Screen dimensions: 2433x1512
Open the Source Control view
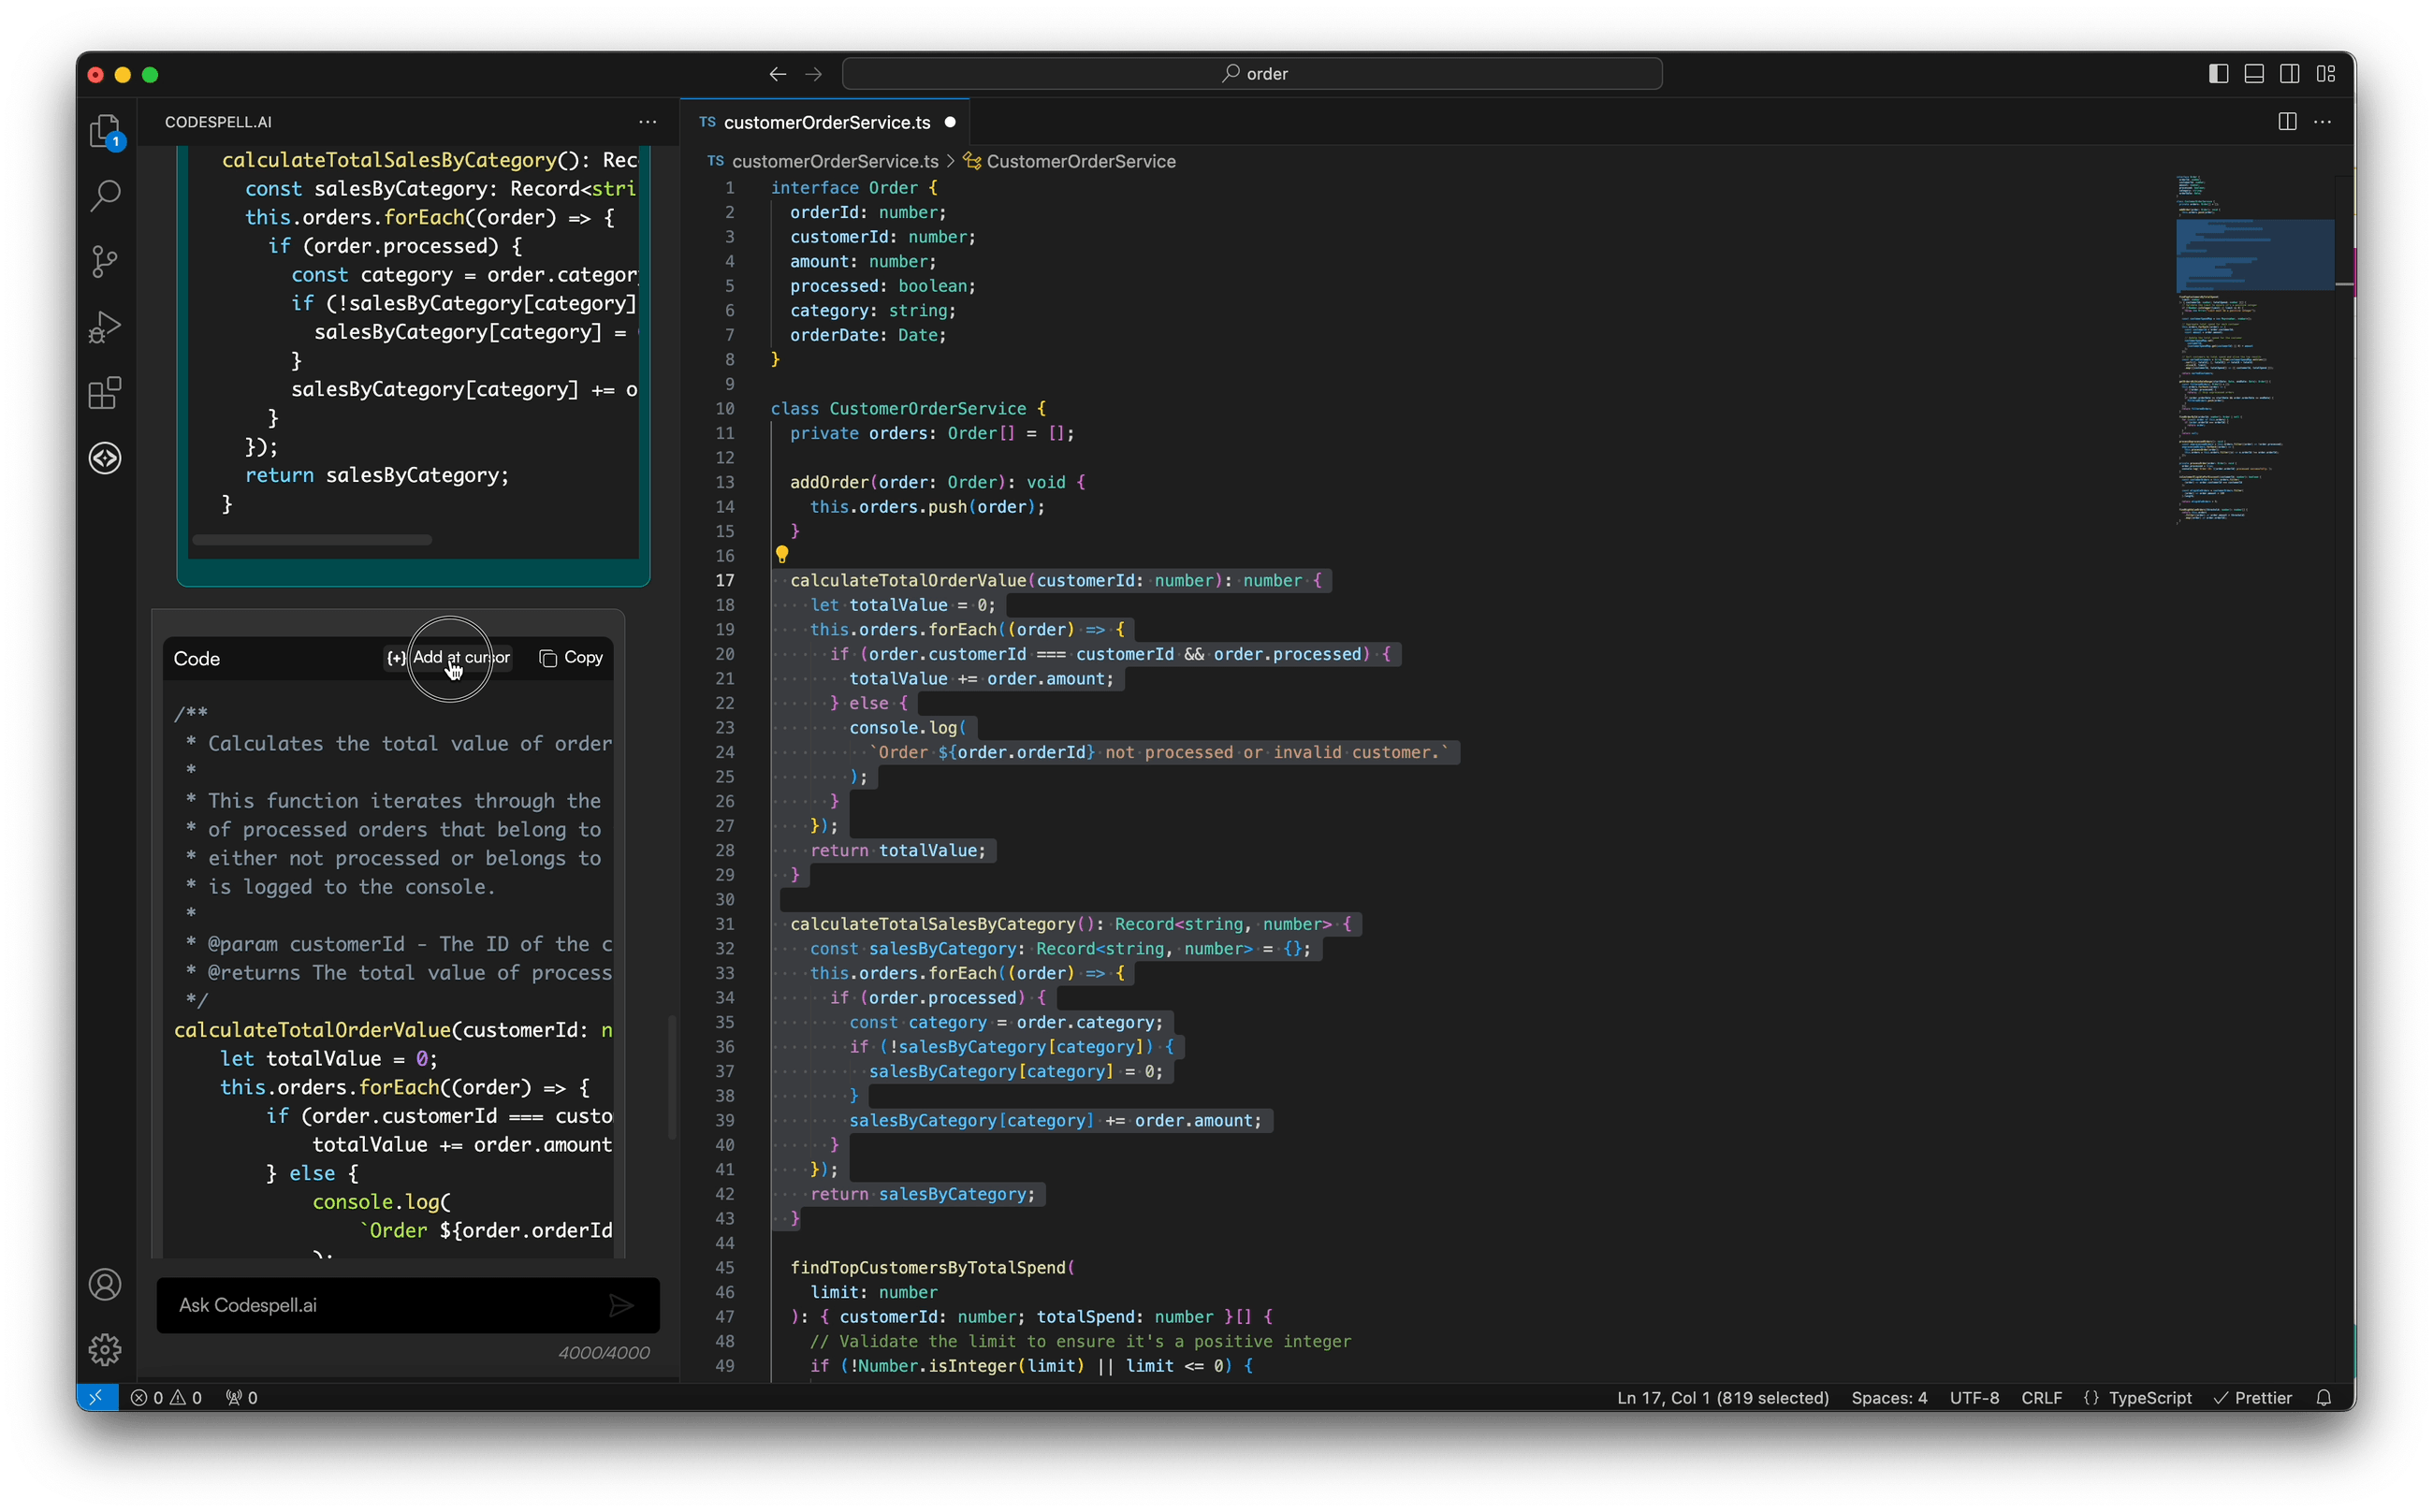coord(104,261)
